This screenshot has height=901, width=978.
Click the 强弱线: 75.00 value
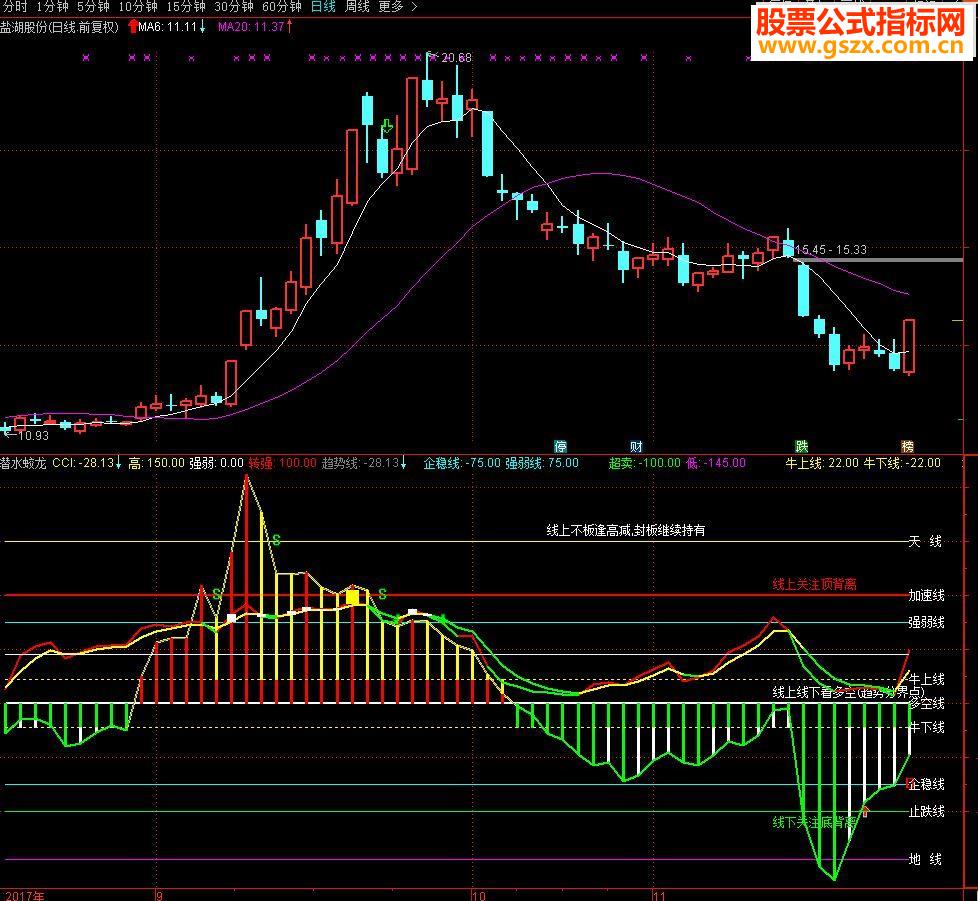(x=542, y=463)
